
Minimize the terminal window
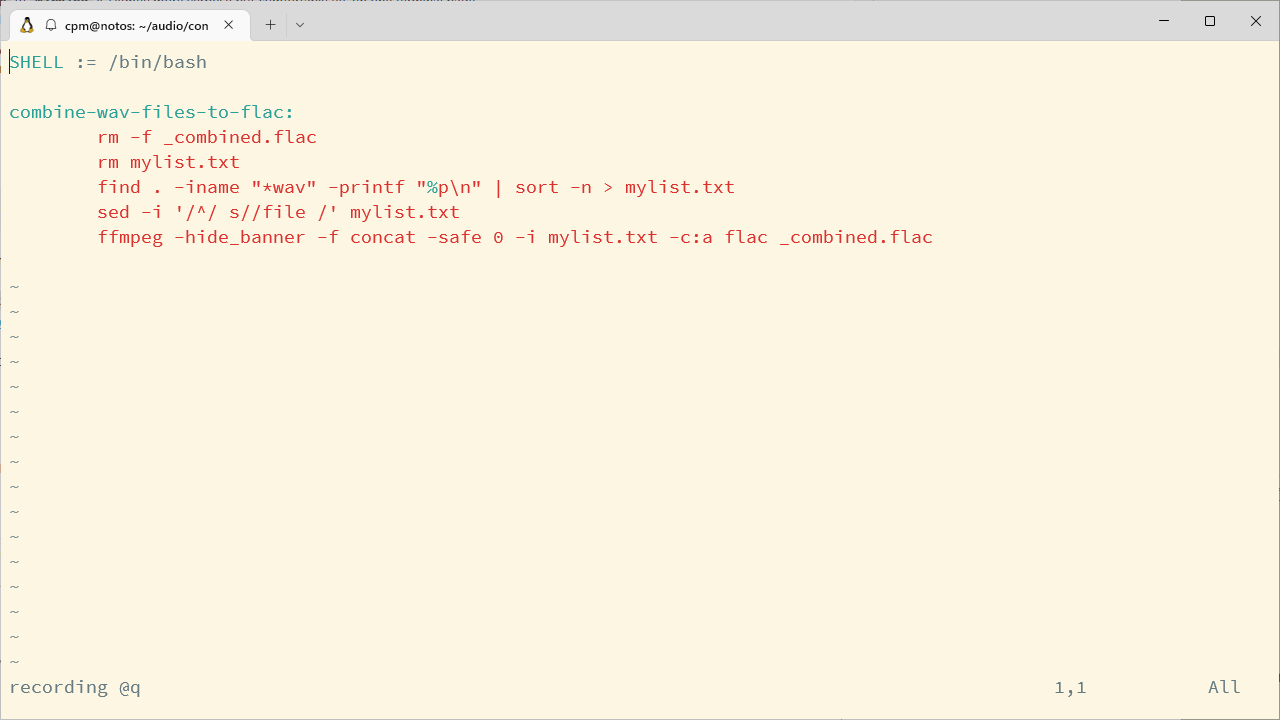tap(1164, 21)
